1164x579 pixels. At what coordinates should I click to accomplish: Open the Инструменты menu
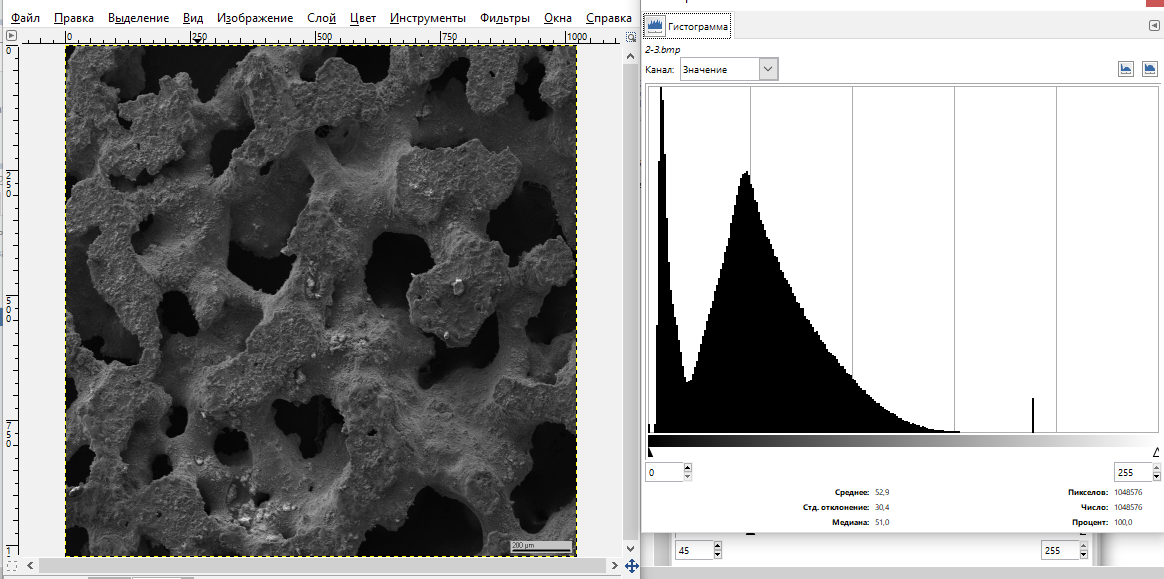pyautogui.click(x=428, y=18)
